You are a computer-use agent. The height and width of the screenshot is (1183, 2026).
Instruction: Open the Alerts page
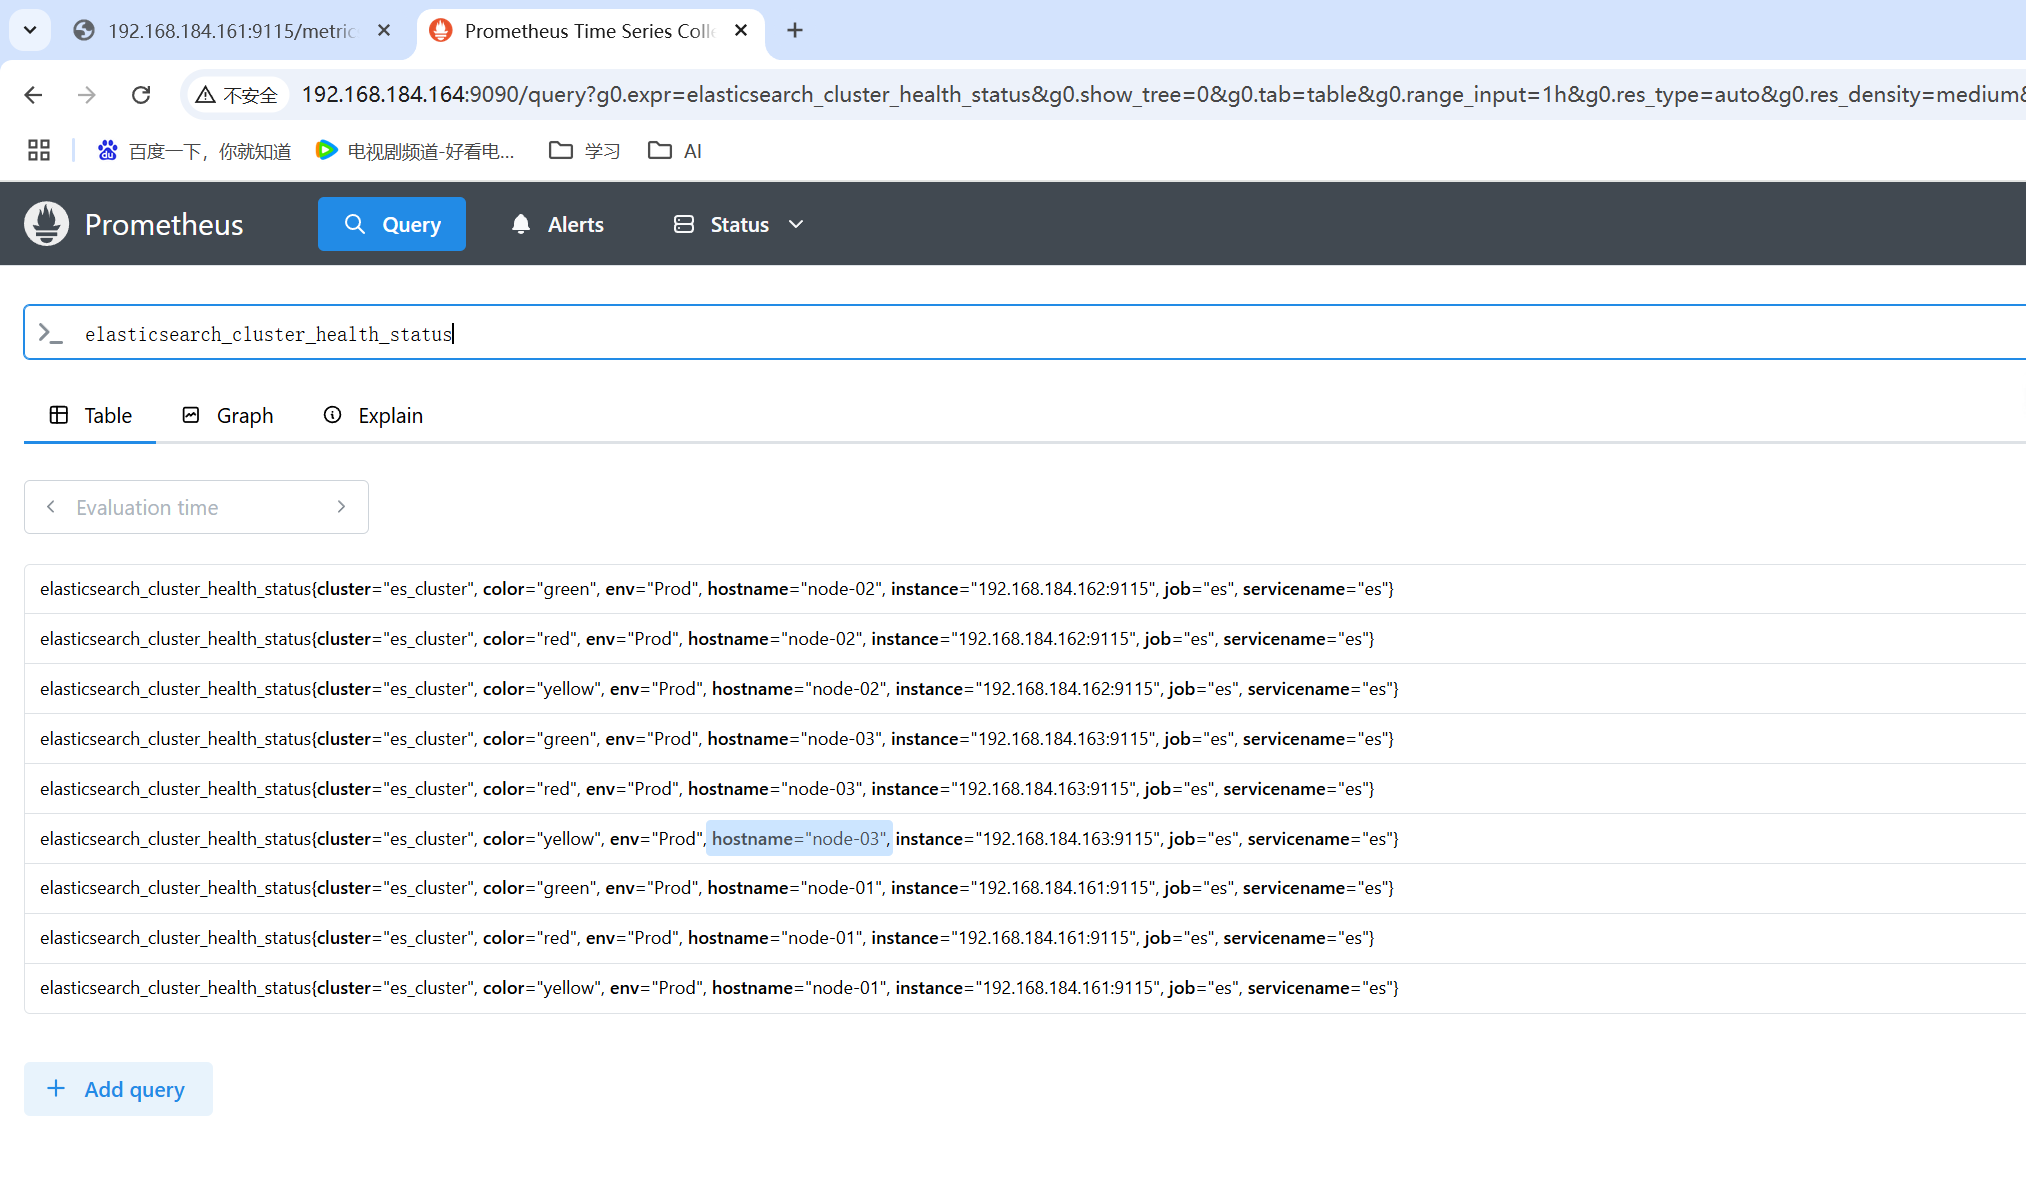click(557, 224)
